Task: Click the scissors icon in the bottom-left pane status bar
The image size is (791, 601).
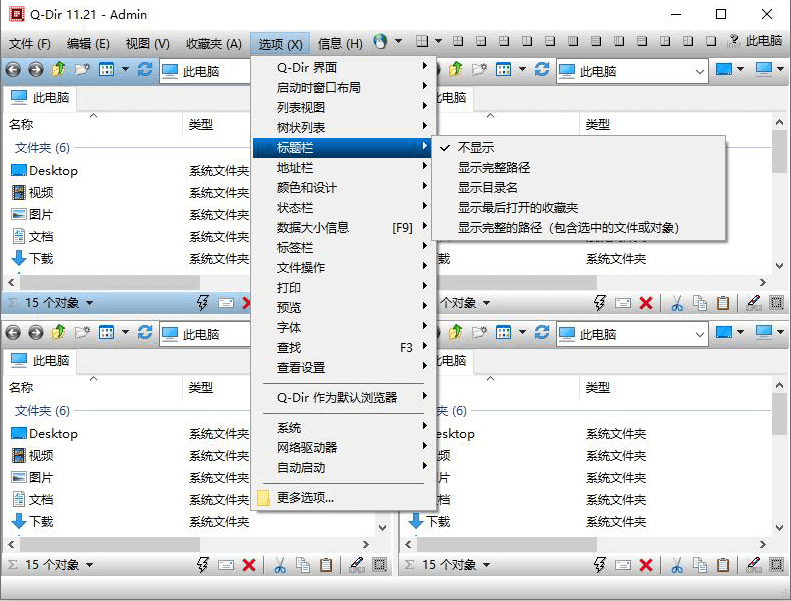Action: 280,565
